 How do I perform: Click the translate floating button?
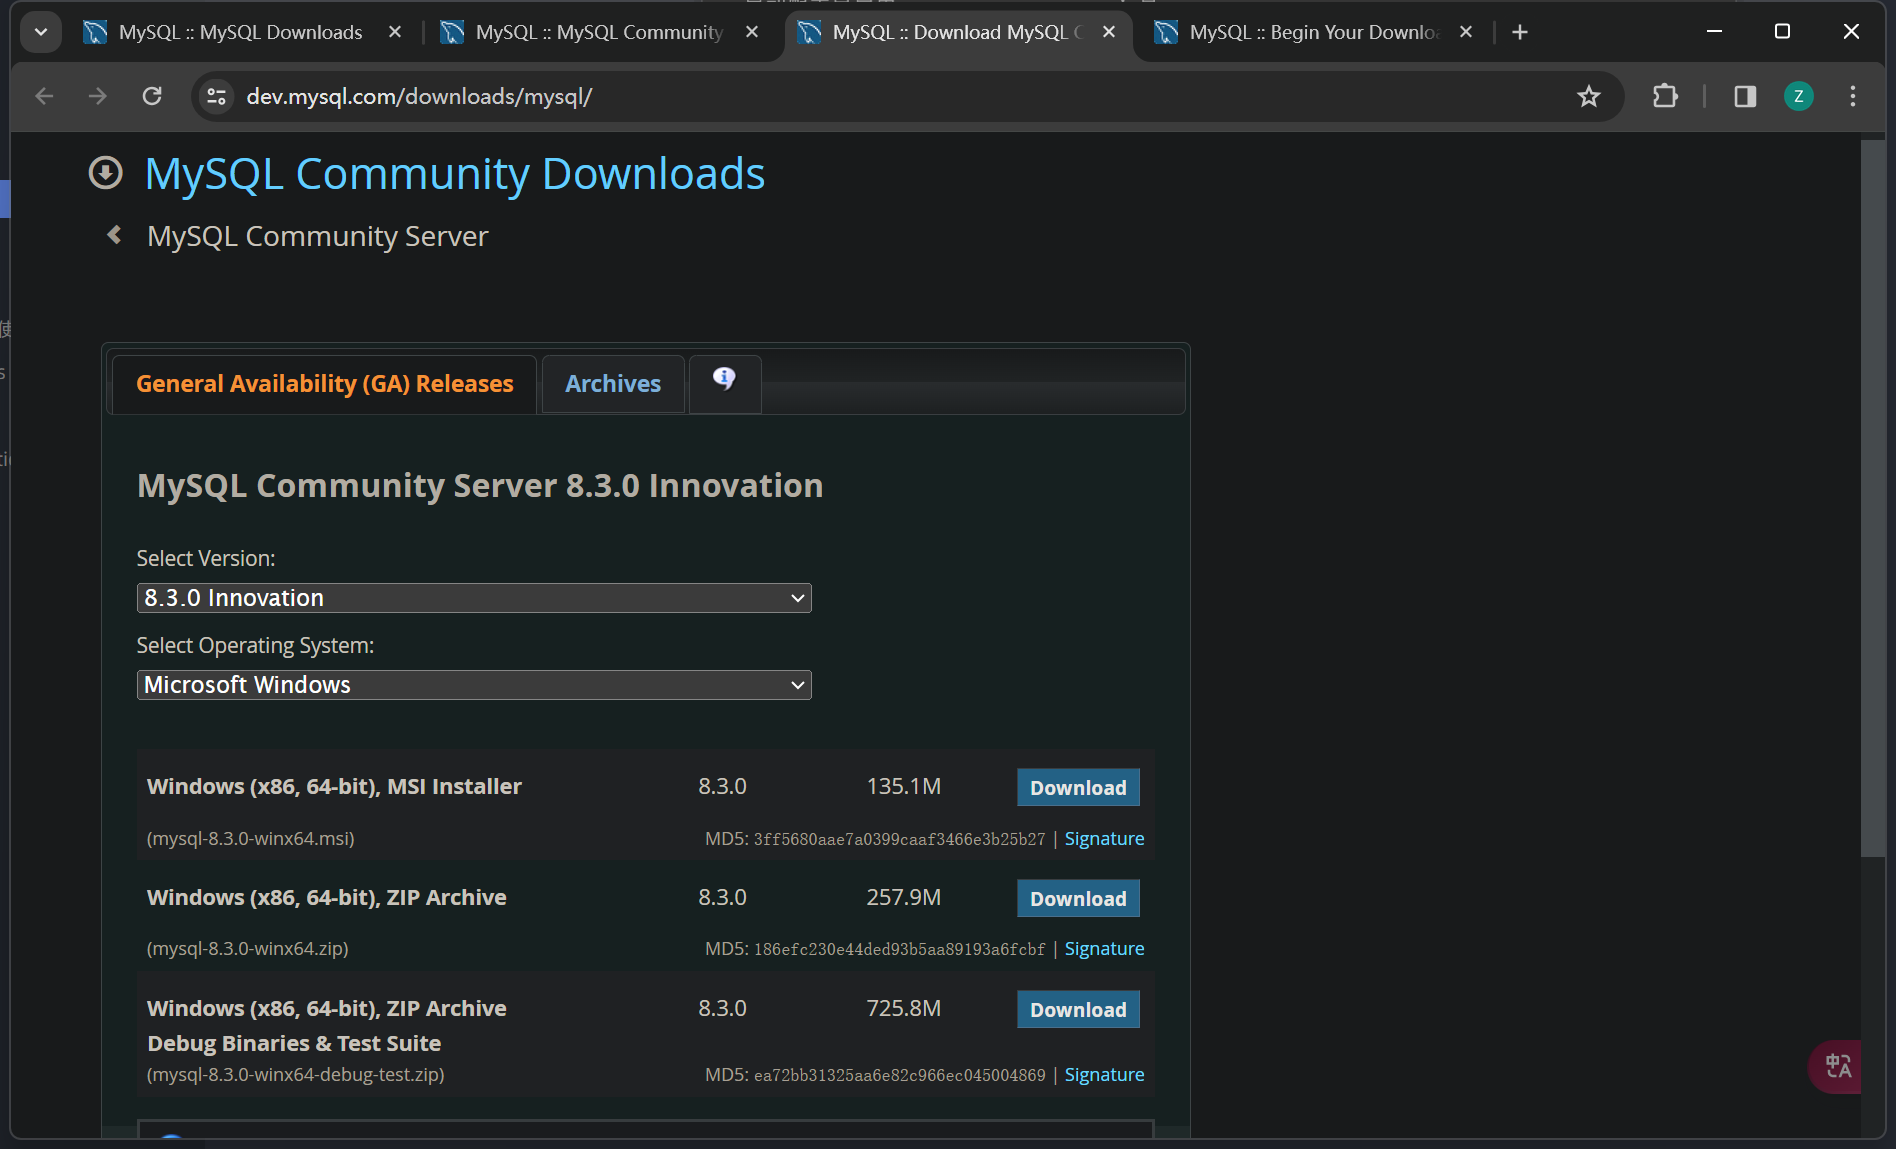point(1837,1066)
